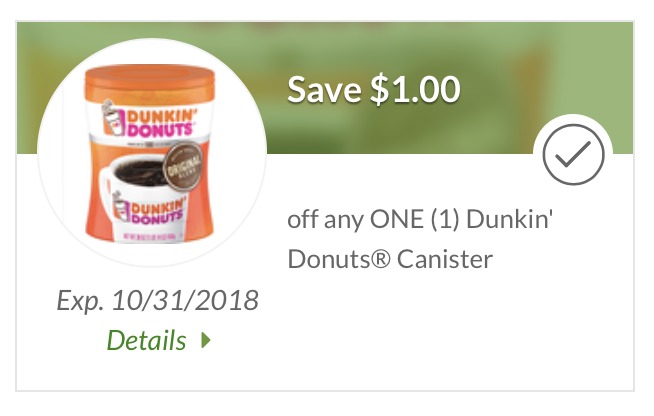The height and width of the screenshot is (416, 654).
Task: Click the Dunkin' Donuts logo on canister top
Action: click(x=149, y=121)
